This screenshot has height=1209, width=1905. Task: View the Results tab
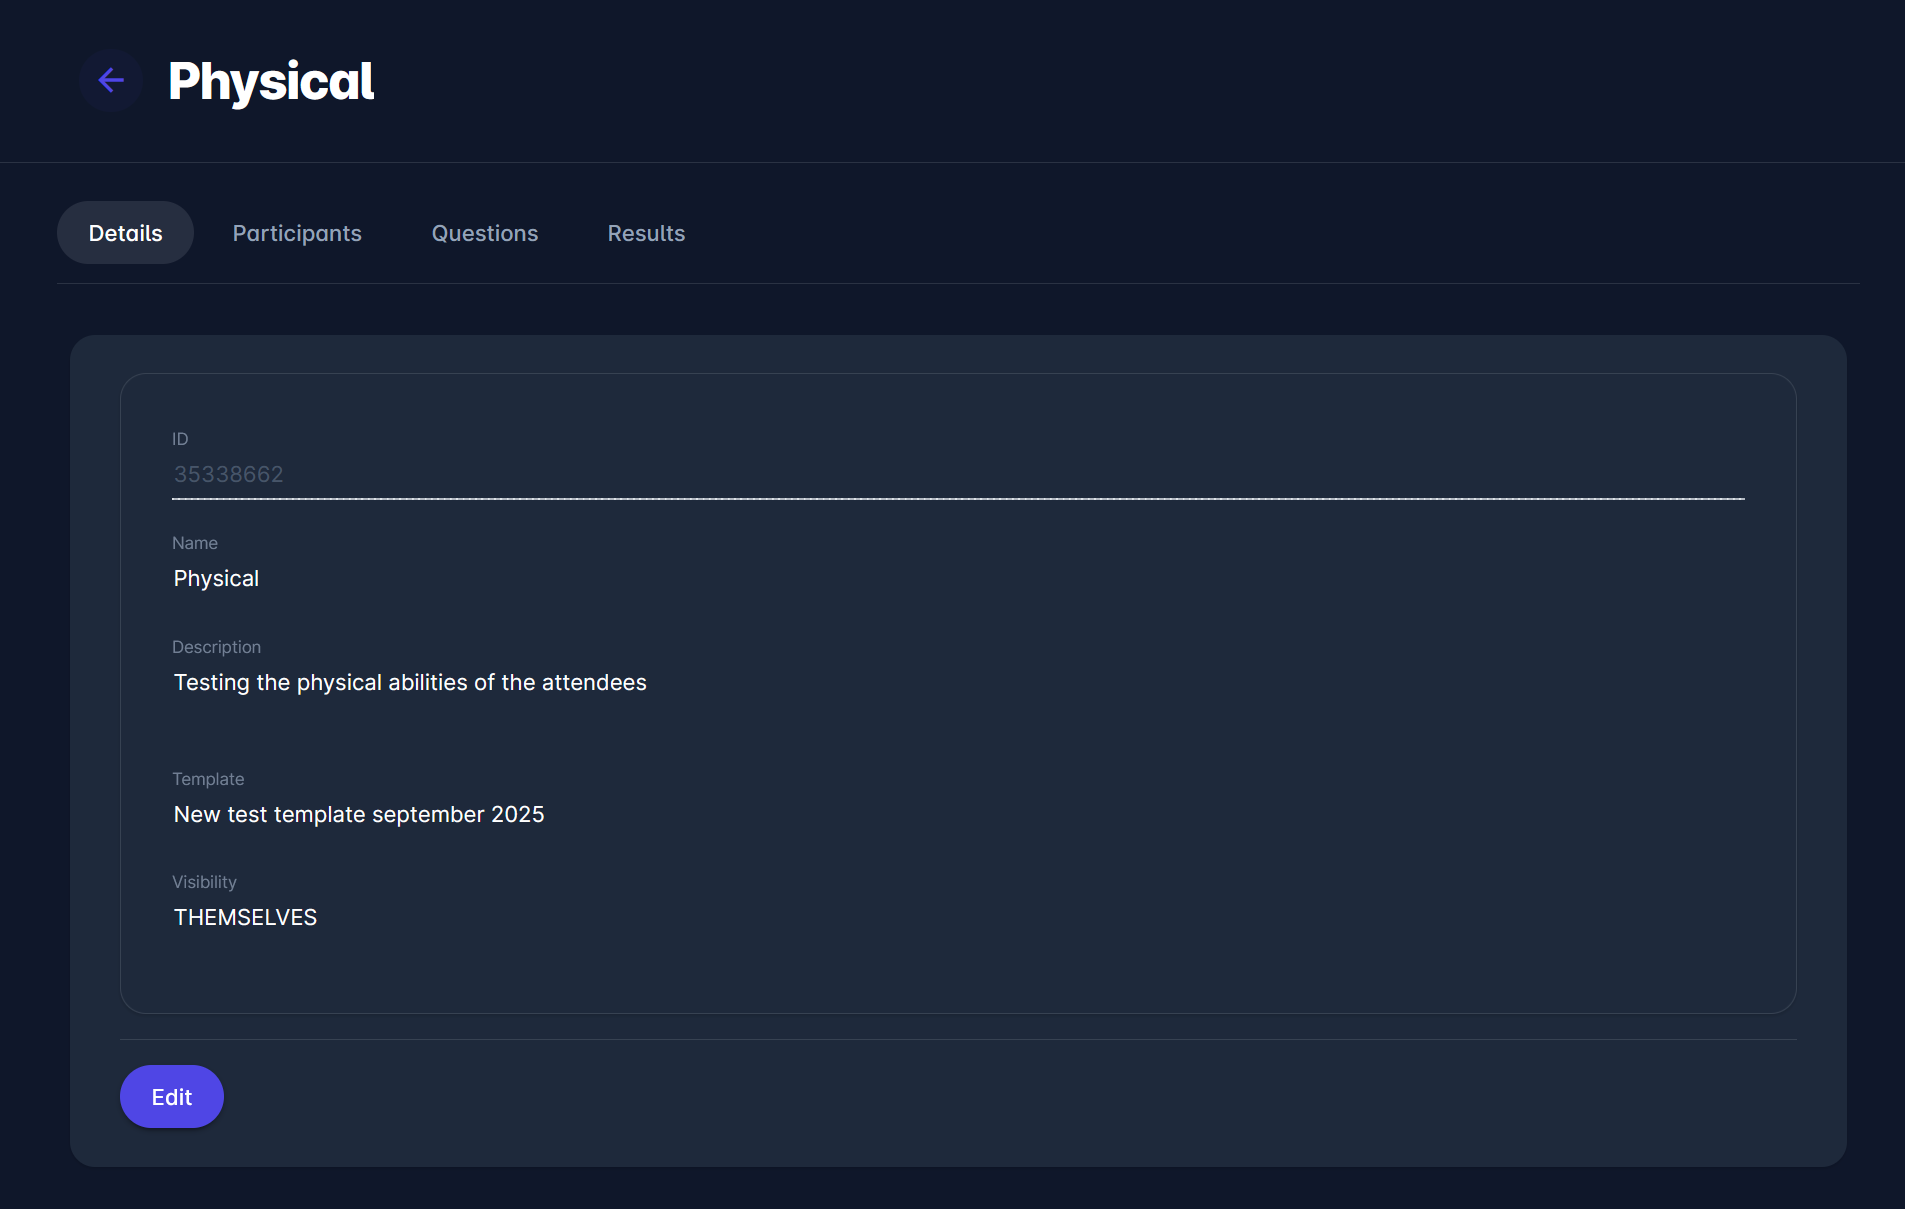pyautogui.click(x=646, y=233)
